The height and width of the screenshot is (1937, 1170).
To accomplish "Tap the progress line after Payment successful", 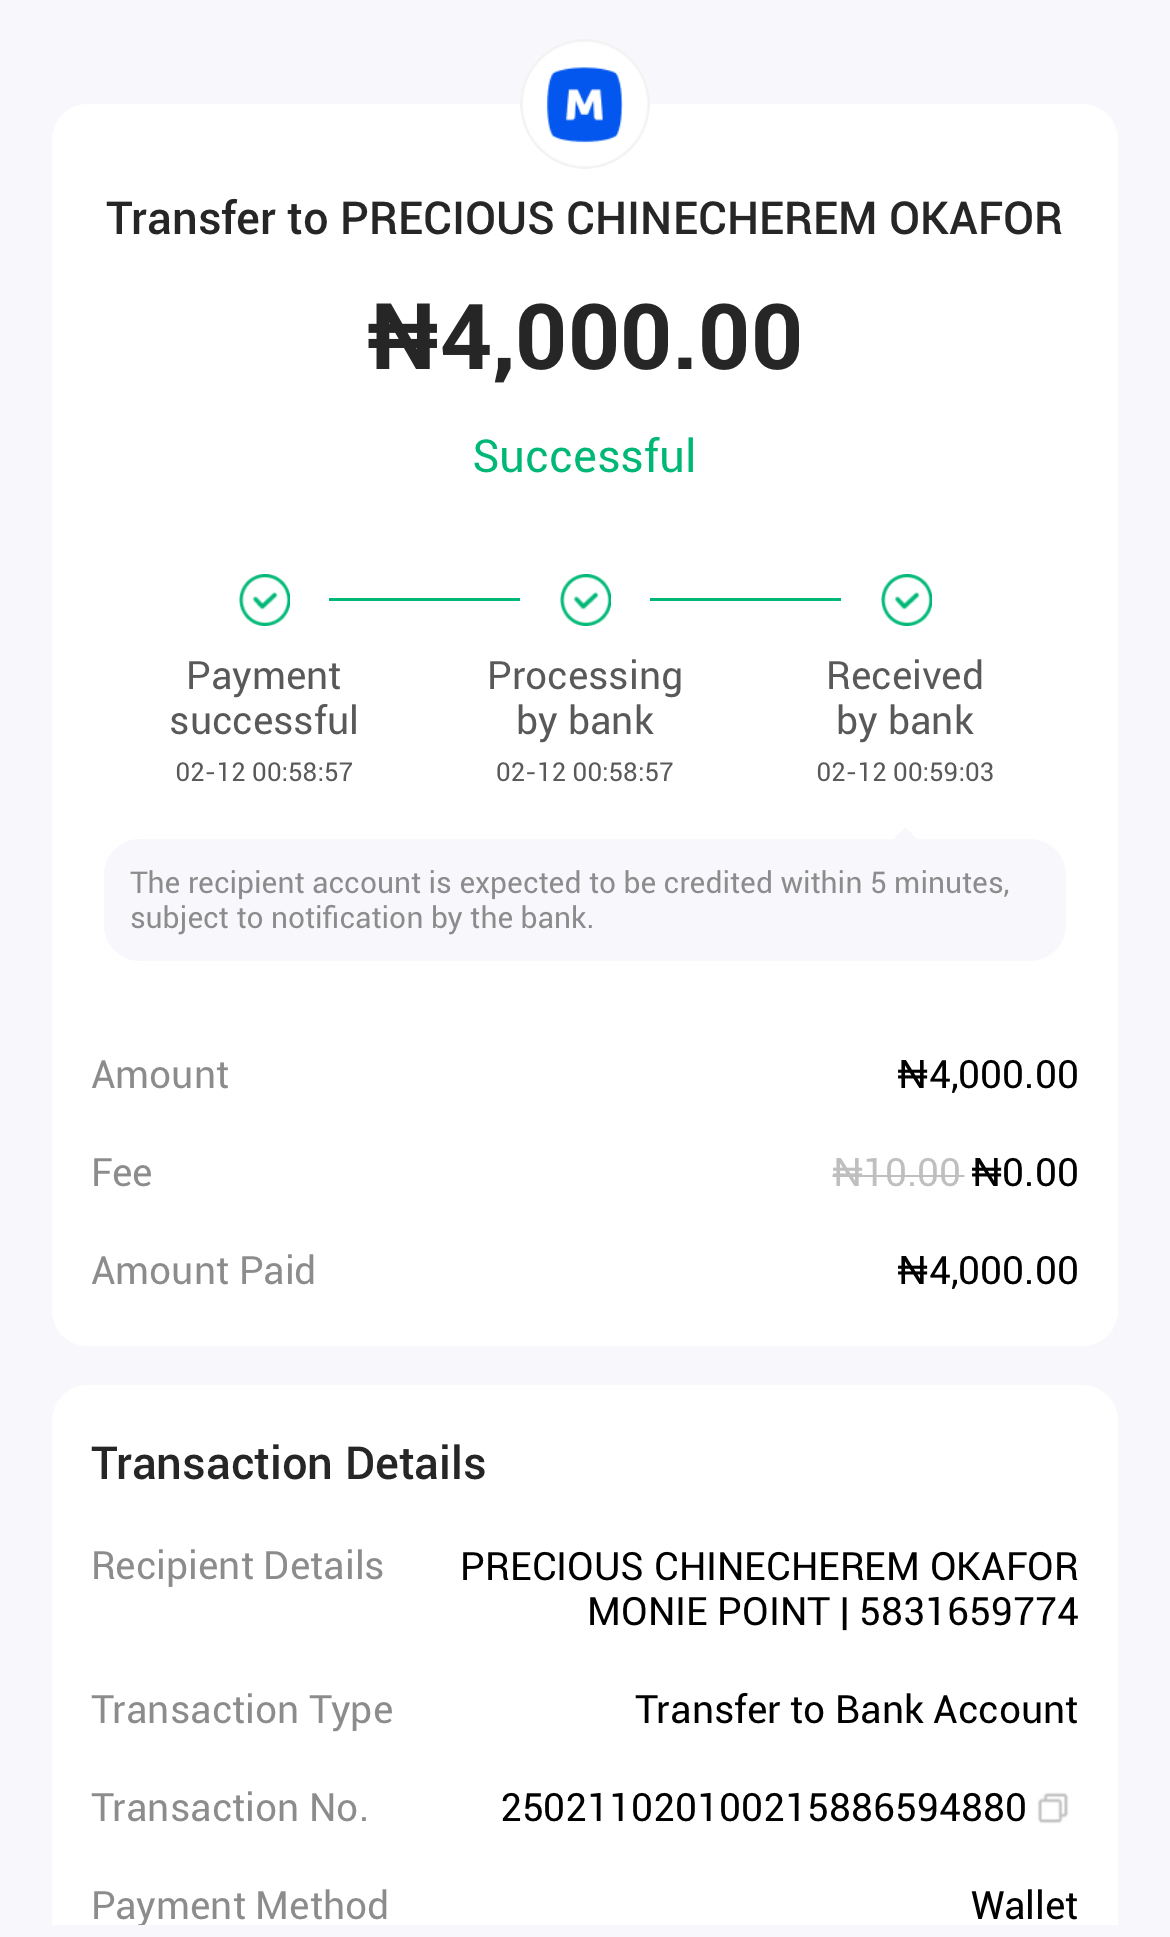I will [424, 600].
